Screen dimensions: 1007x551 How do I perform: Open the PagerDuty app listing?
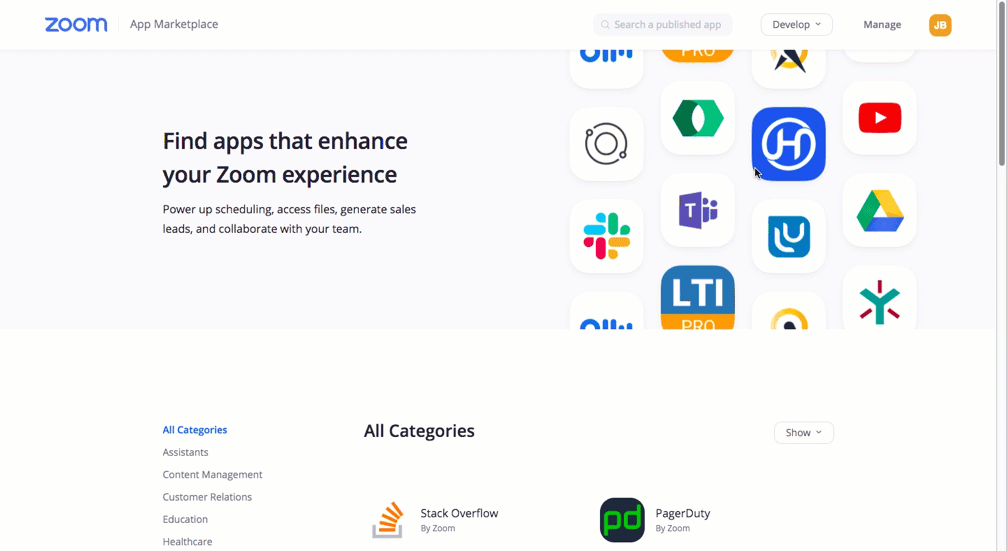coord(683,513)
